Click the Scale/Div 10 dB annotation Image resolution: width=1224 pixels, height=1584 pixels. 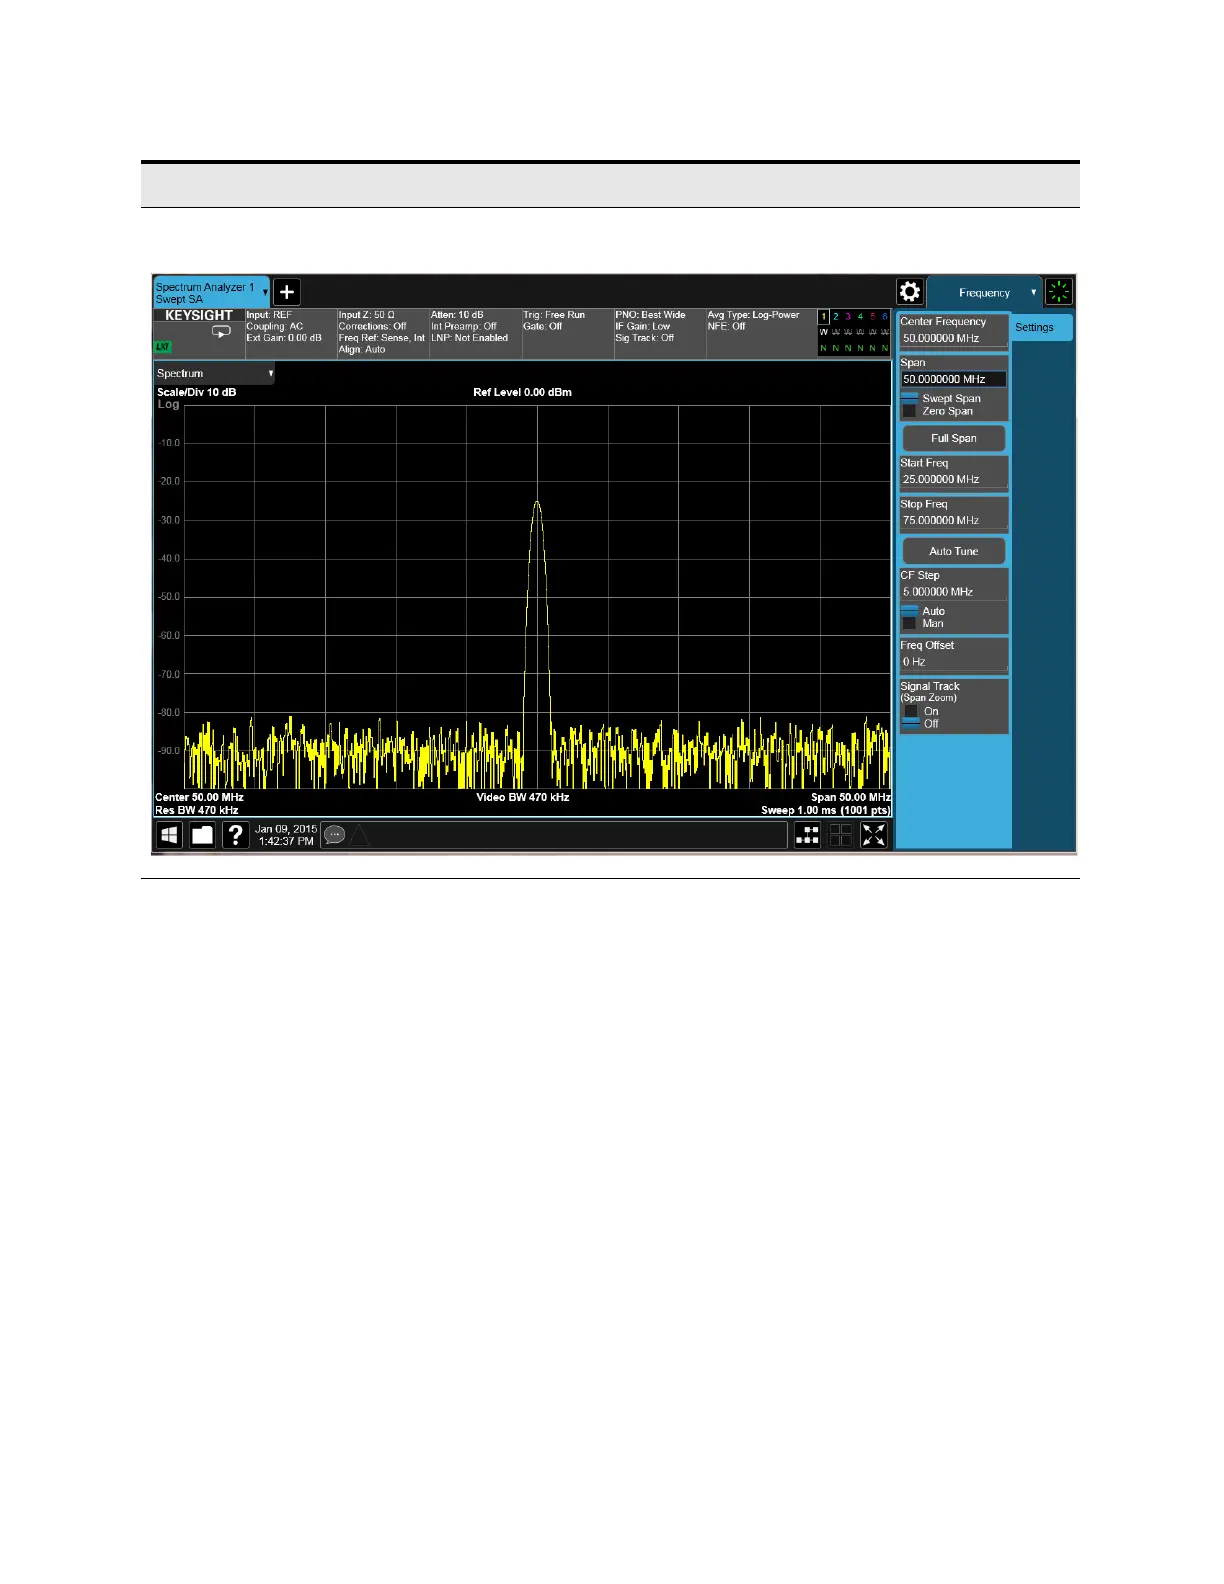click(196, 392)
